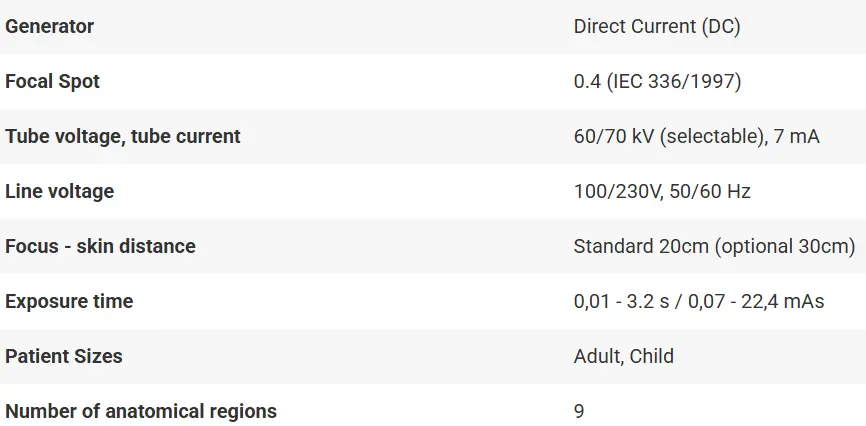Click the IEC 336/1997 standard text
This screenshot has height=426, width=866.
674,82
